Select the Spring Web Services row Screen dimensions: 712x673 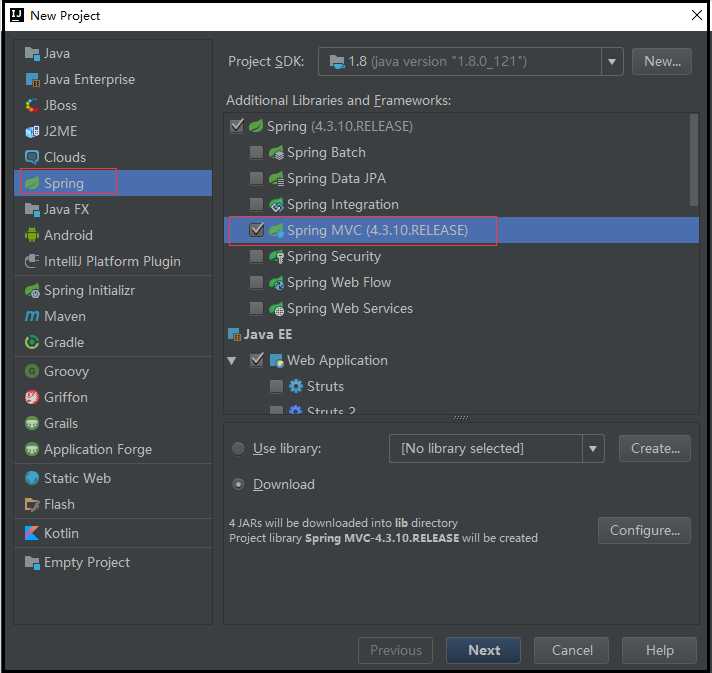pyautogui.click(x=461, y=308)
